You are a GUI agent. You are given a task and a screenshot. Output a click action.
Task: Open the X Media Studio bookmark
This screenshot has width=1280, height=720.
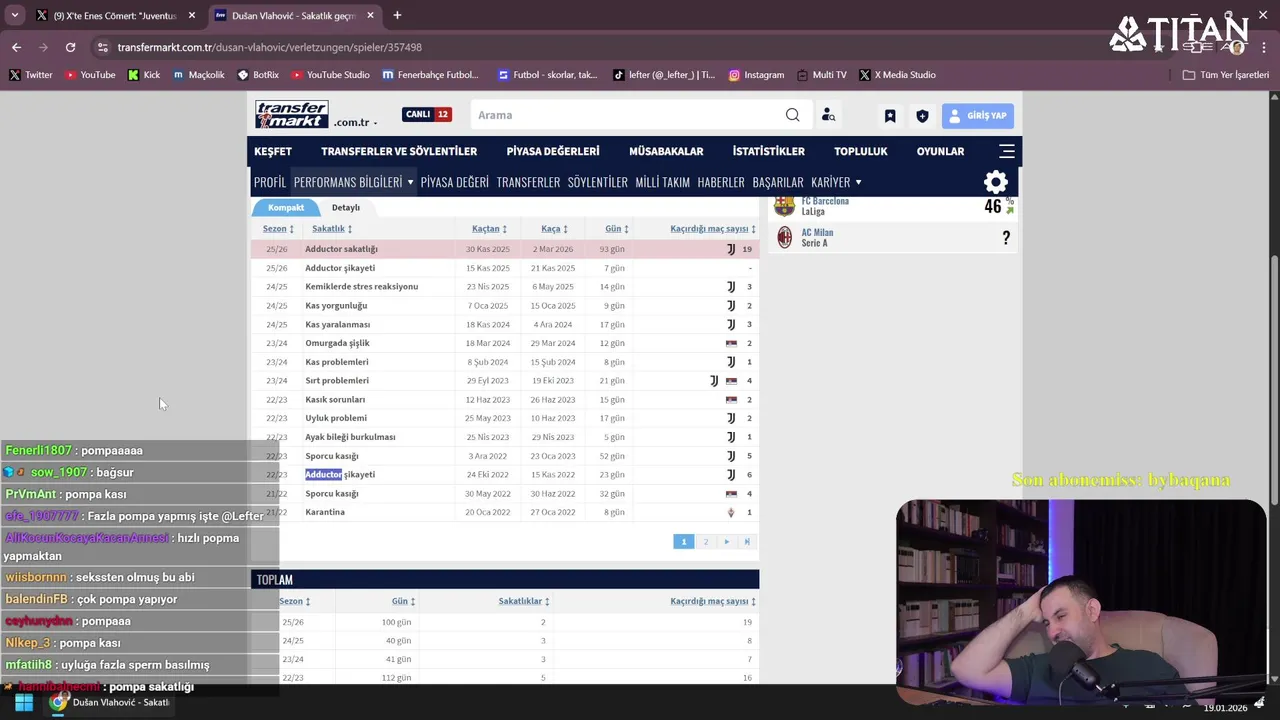(x=897, y=75)
